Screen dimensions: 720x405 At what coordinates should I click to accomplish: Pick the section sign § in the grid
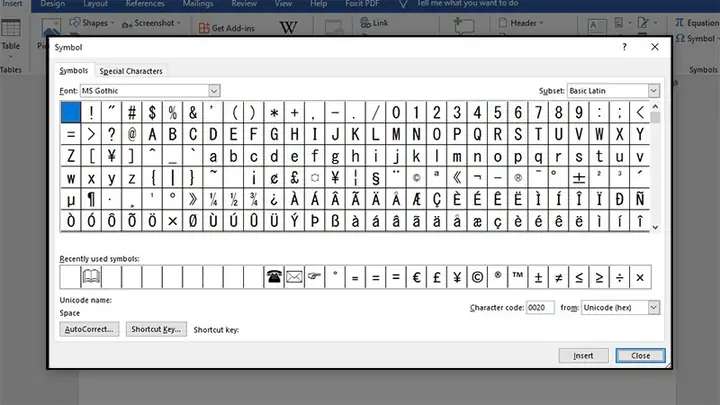(376, 178)
